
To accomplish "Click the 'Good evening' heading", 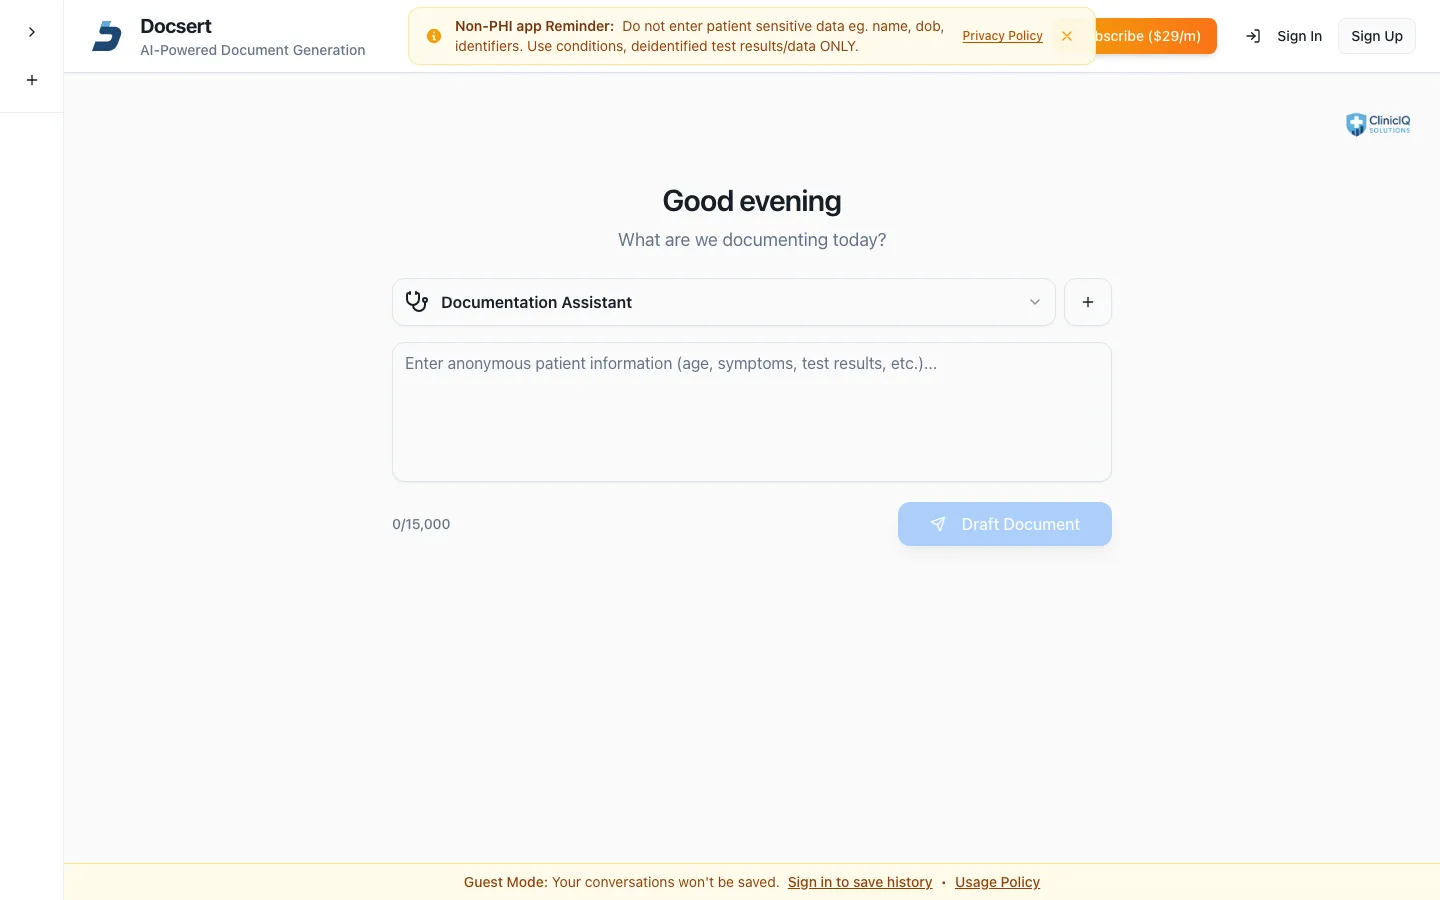I will 752,201.
